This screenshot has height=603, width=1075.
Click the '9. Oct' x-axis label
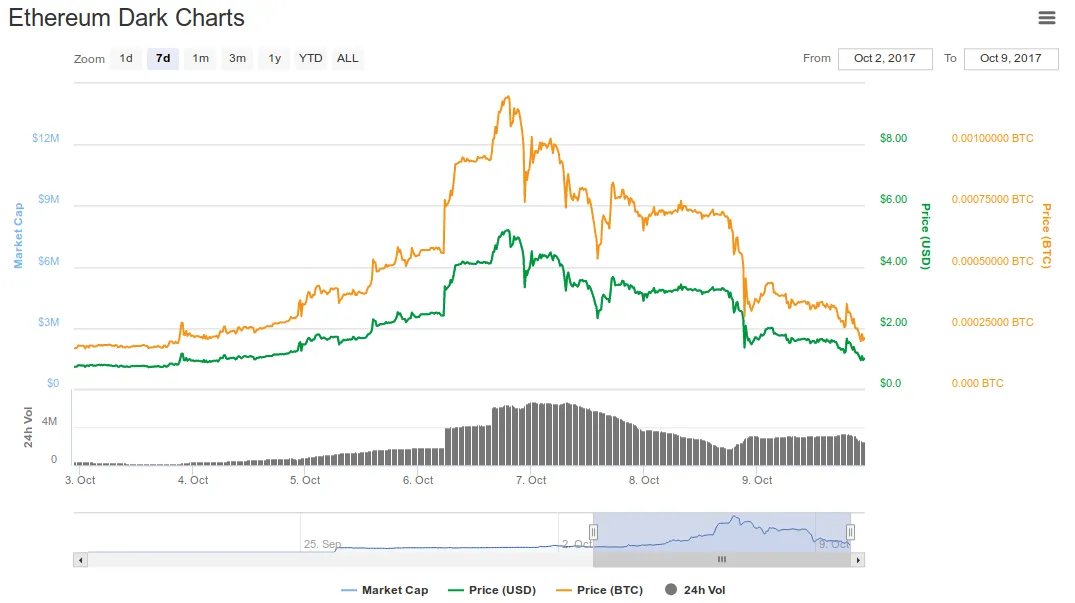click(x=757, y=480)
